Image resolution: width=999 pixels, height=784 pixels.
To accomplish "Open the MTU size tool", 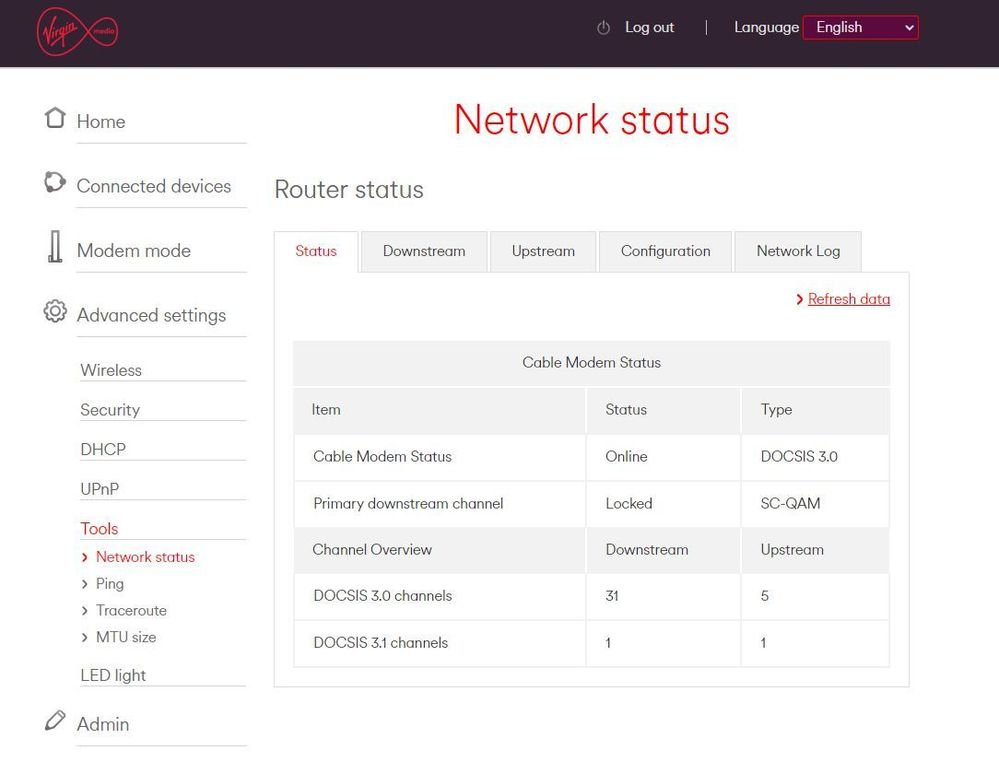I will (126, 637).
